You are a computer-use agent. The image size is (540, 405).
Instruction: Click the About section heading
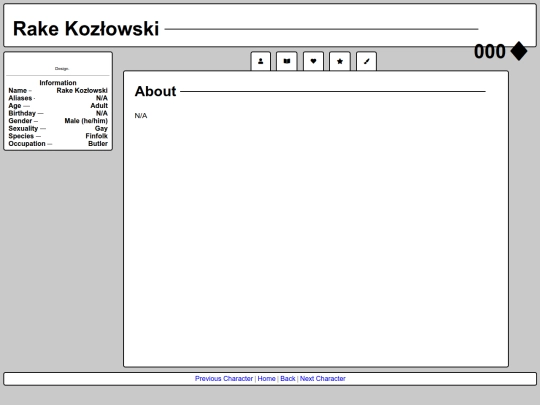155,91
